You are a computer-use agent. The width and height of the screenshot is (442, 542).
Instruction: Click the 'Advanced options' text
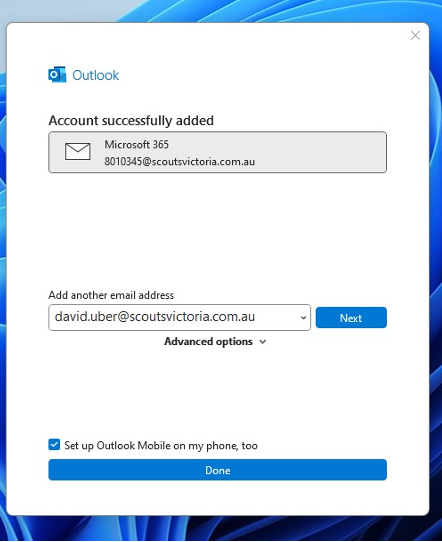pos(208,342)
